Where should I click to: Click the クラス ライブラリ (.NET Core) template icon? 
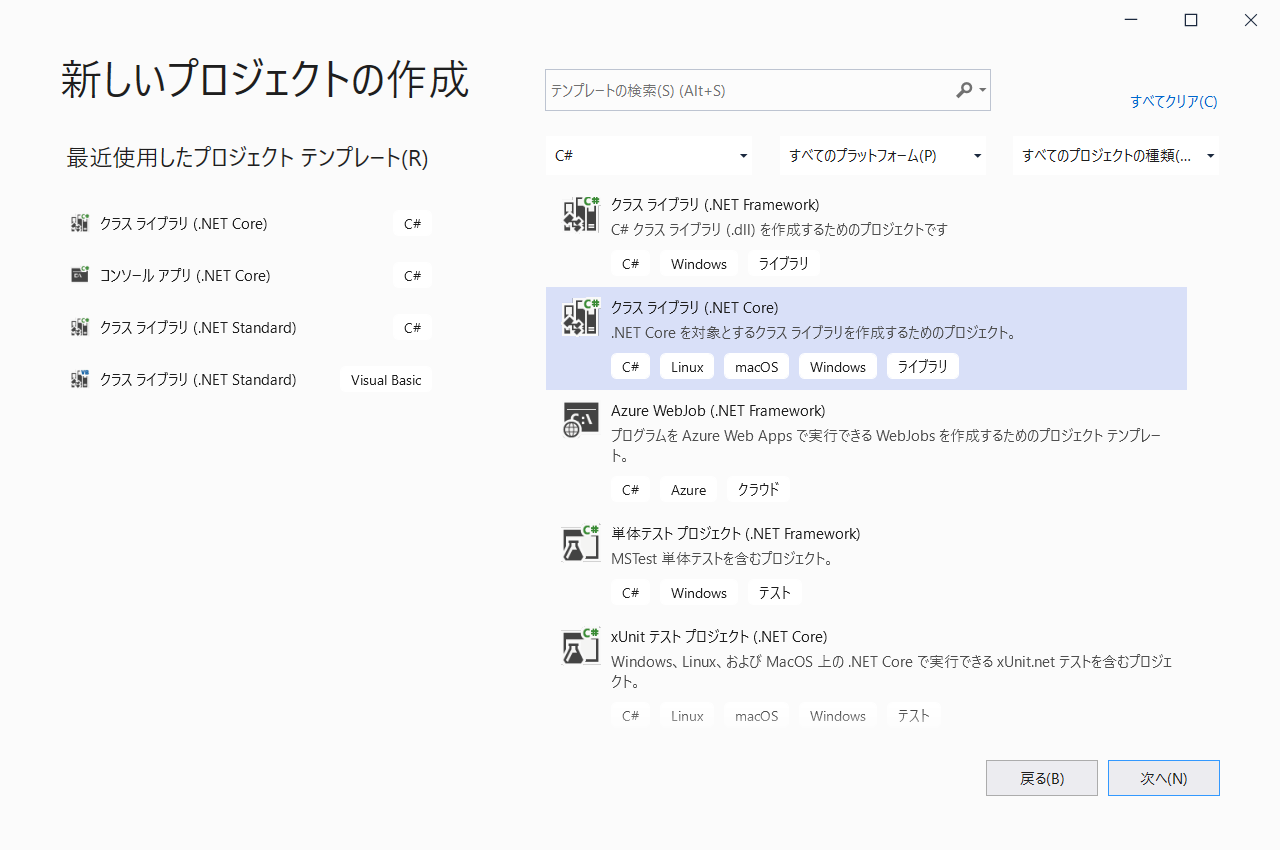click(x=580, y=317)
